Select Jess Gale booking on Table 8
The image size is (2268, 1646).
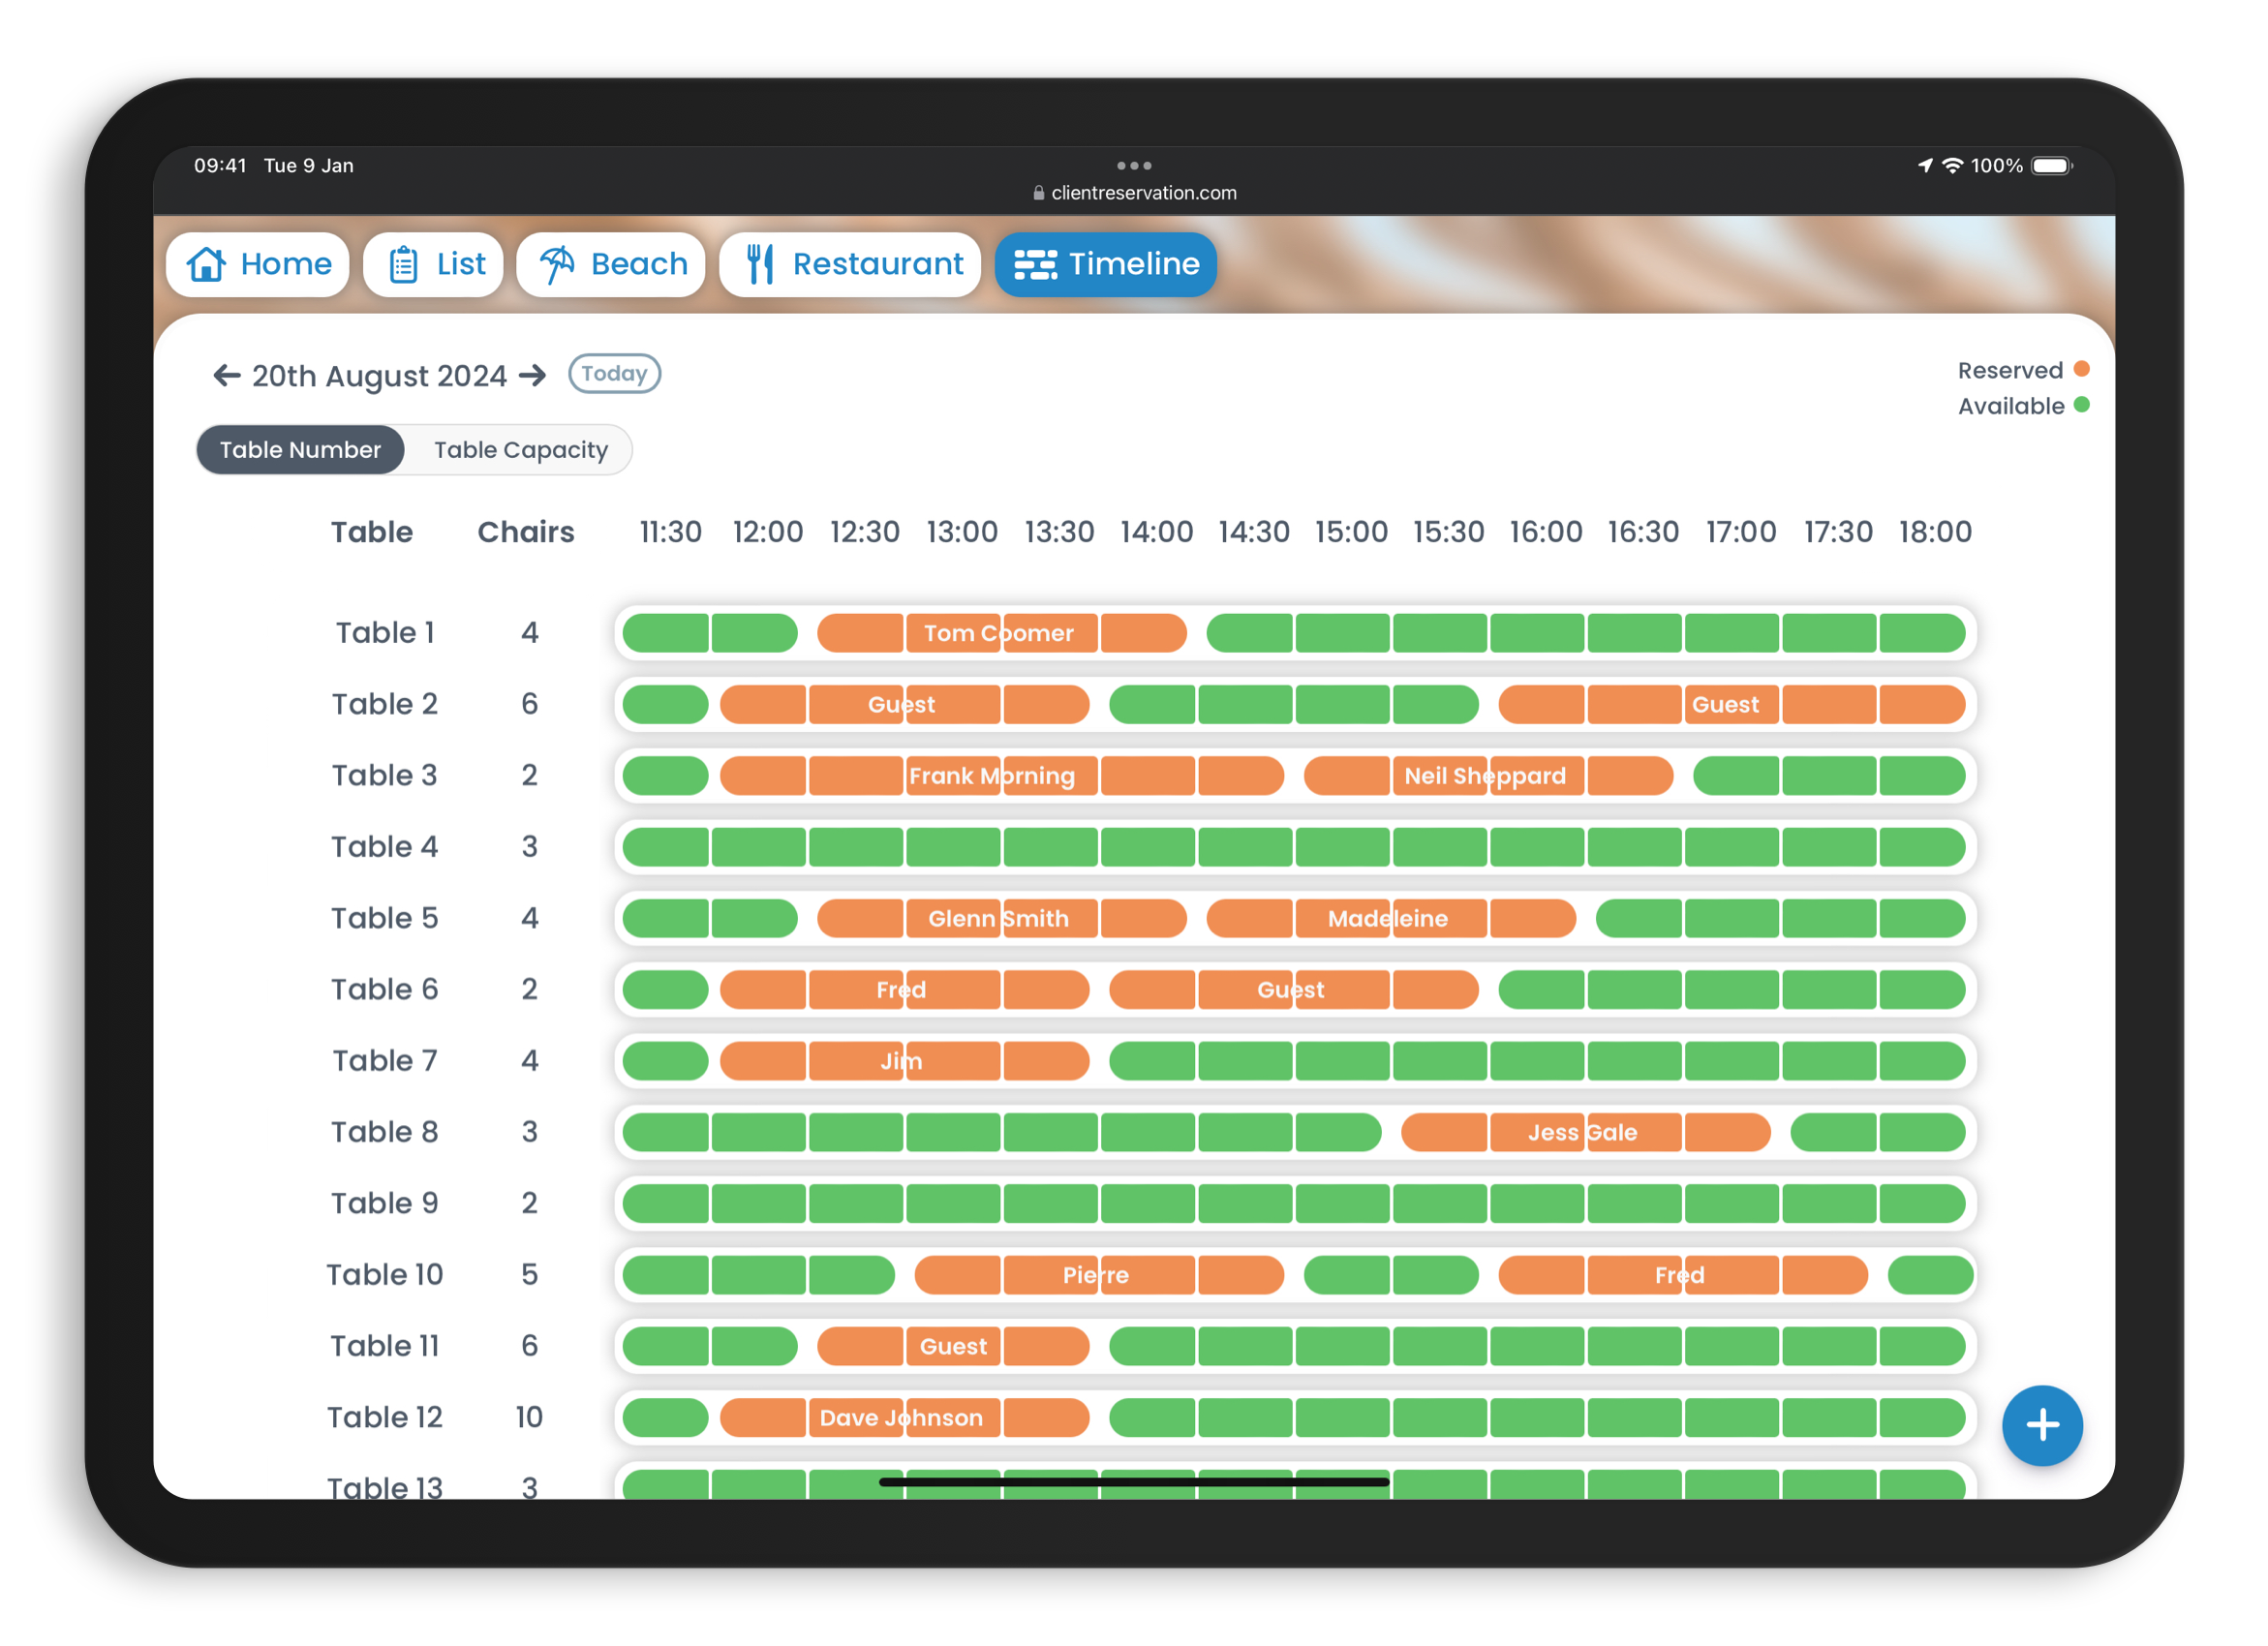(1584, 1132)
